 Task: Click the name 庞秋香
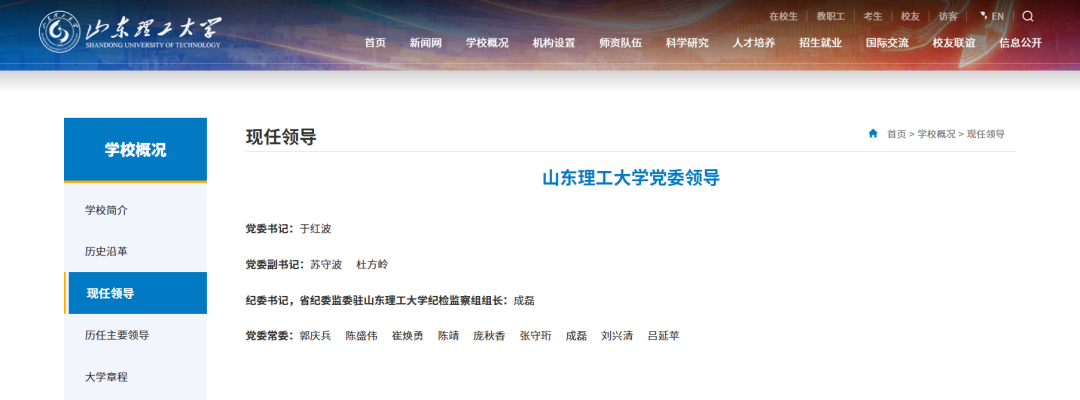[x=489, y=336]
